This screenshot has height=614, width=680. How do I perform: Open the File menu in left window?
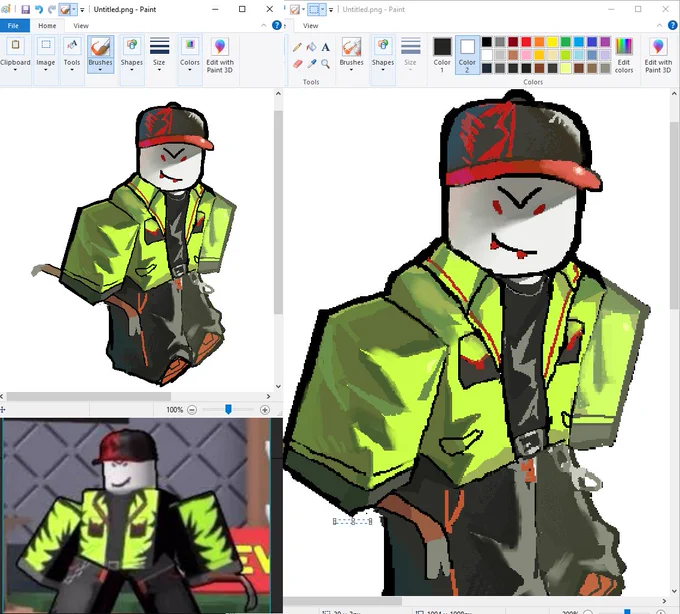(x=14, y=26)
